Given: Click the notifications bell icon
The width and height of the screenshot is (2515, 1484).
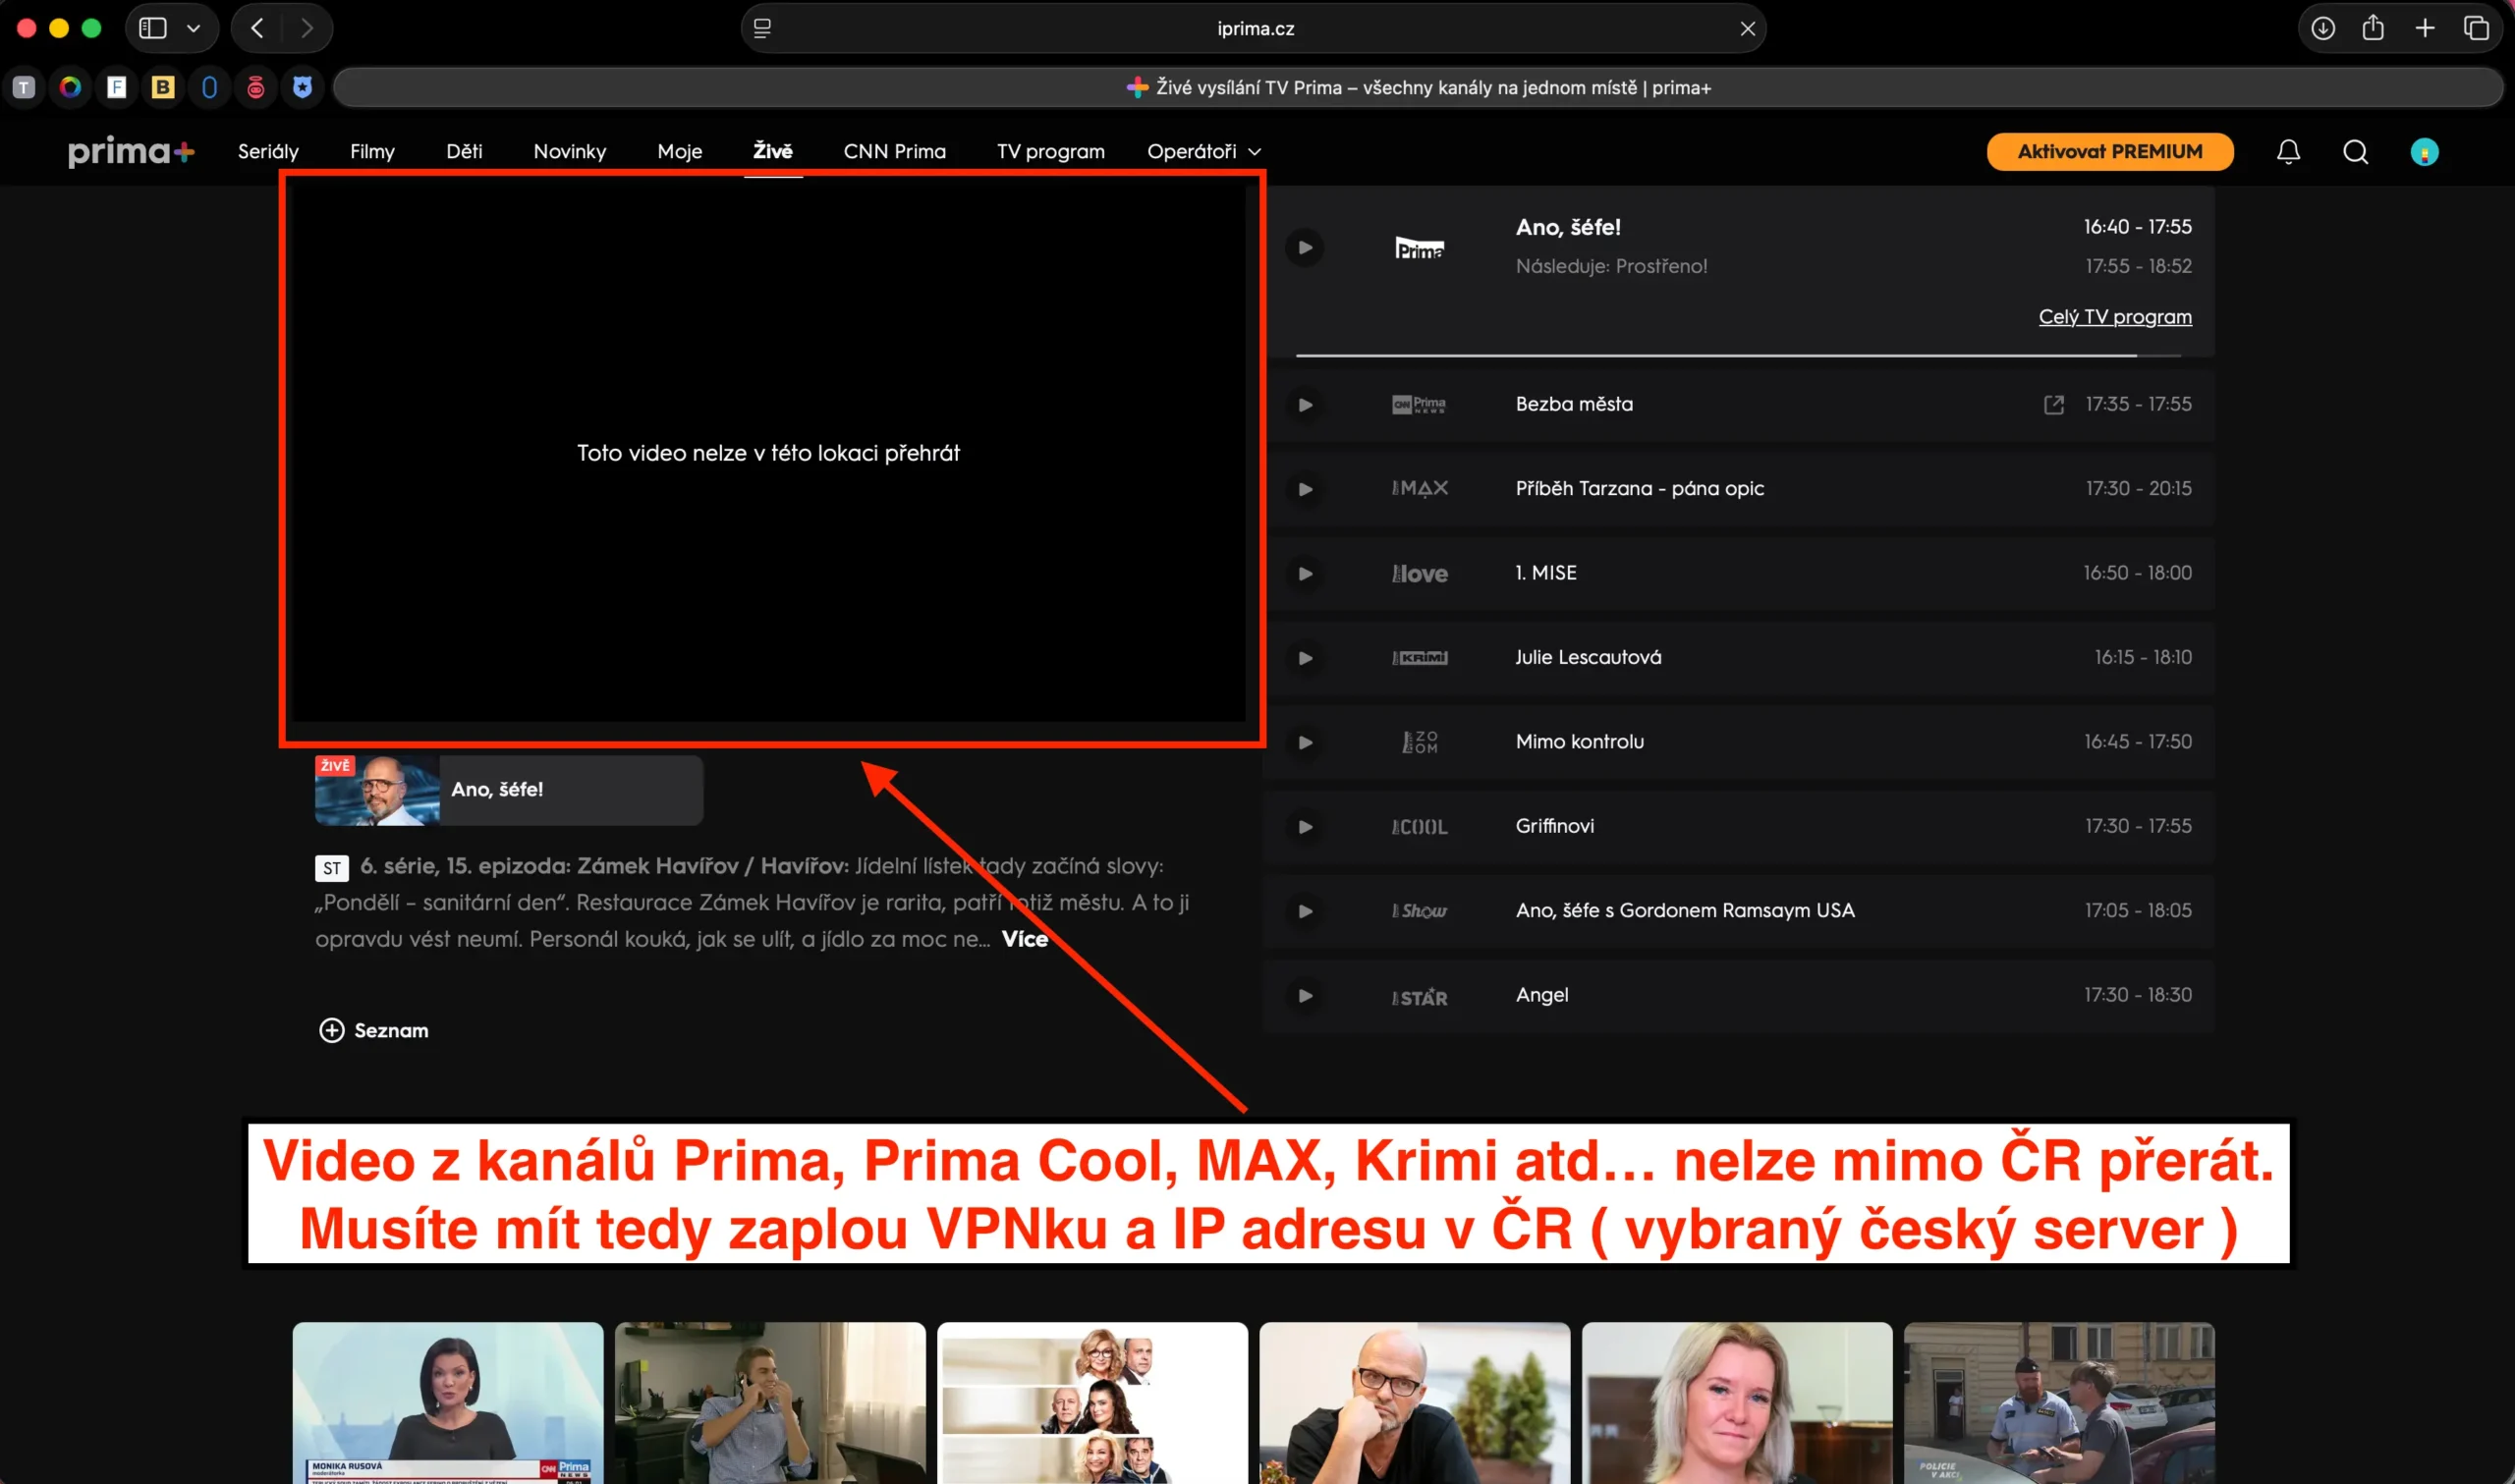Looking at the screenshot, I should (x=2288, y=152).
